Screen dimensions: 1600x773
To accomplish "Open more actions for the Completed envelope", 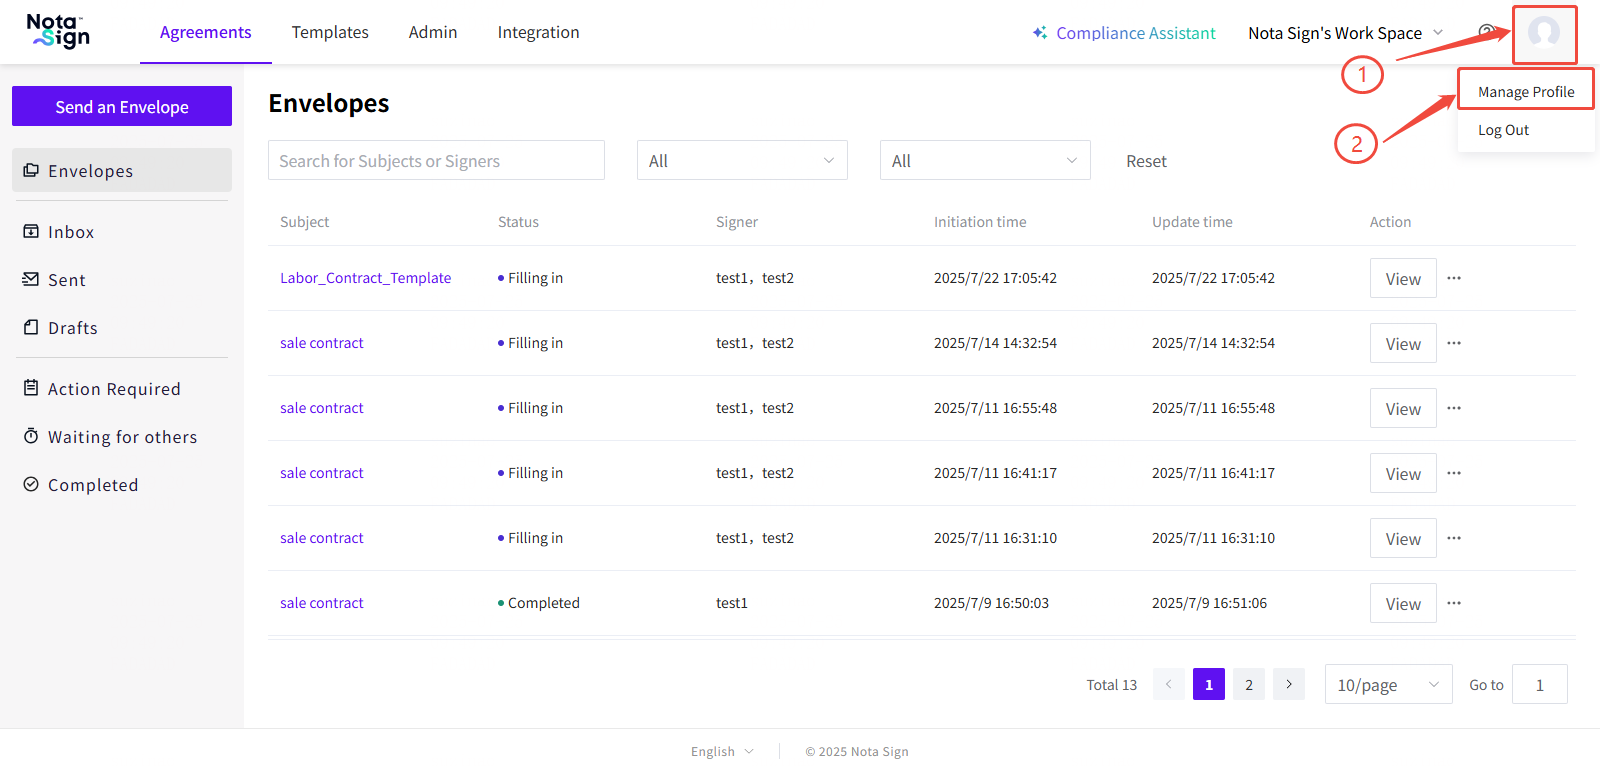I will tap(1454, 603).
